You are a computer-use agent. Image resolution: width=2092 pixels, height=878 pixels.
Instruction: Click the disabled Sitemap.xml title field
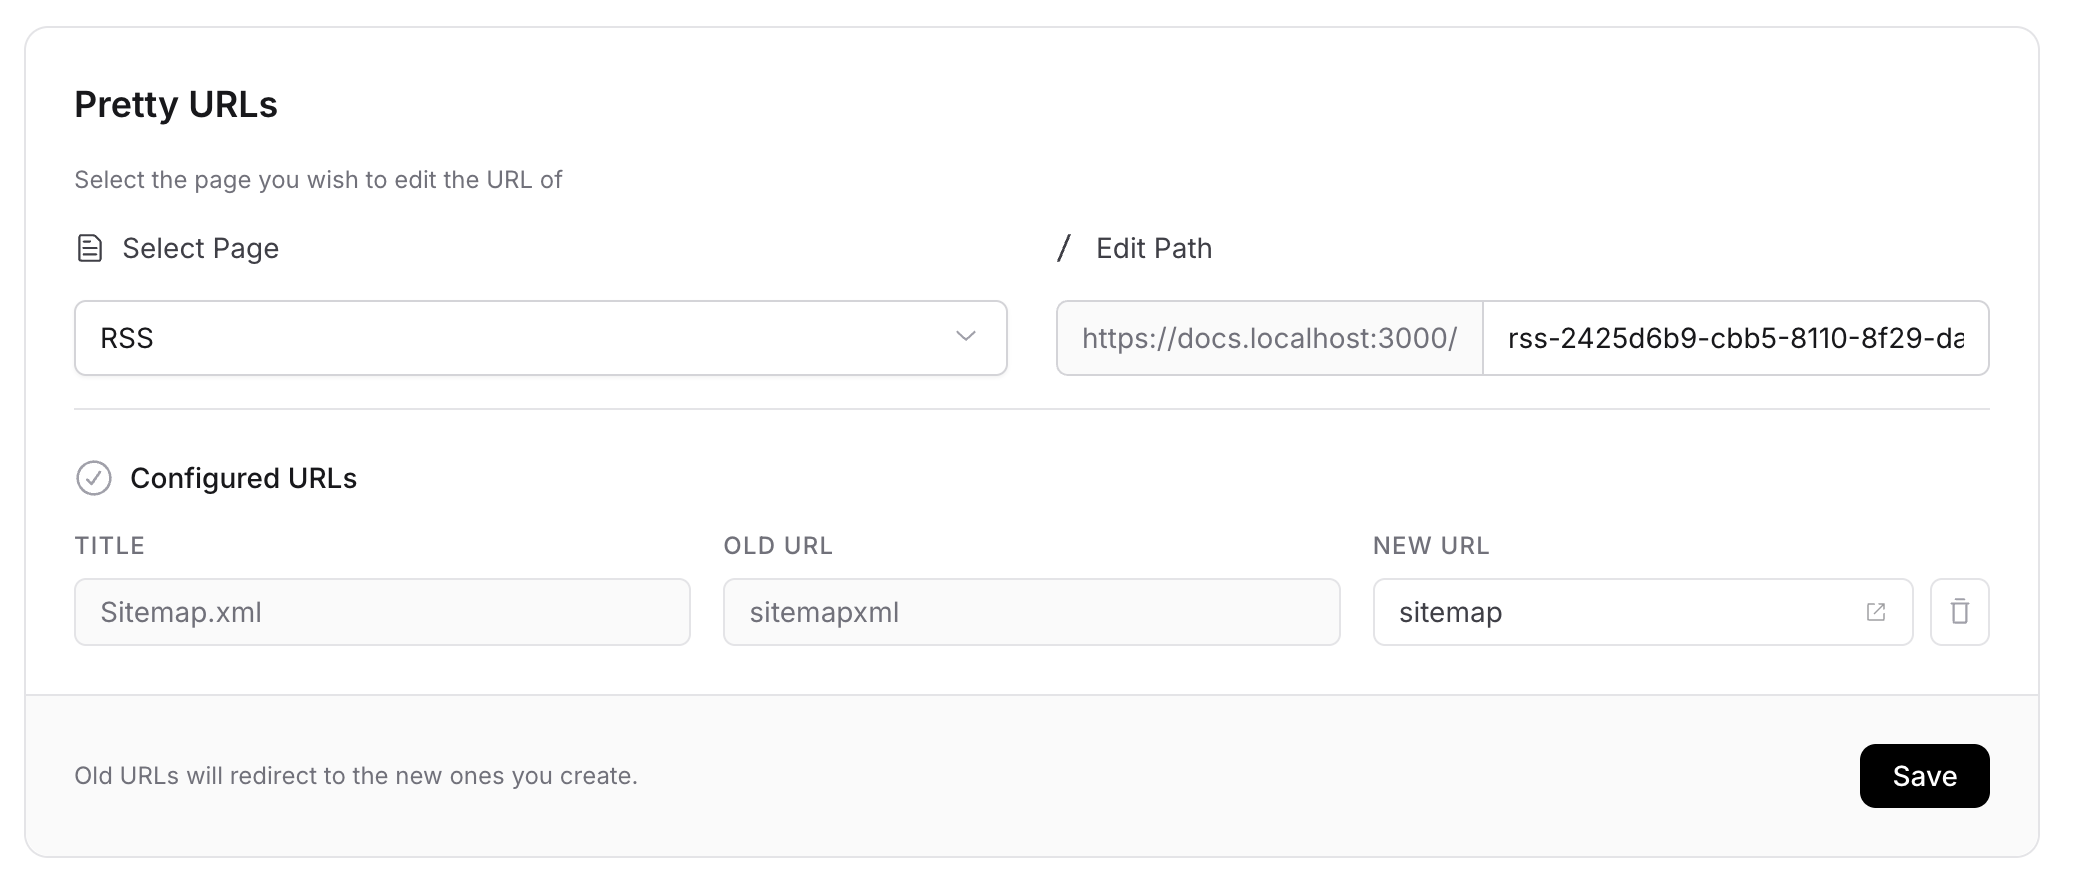click(382, 612)
